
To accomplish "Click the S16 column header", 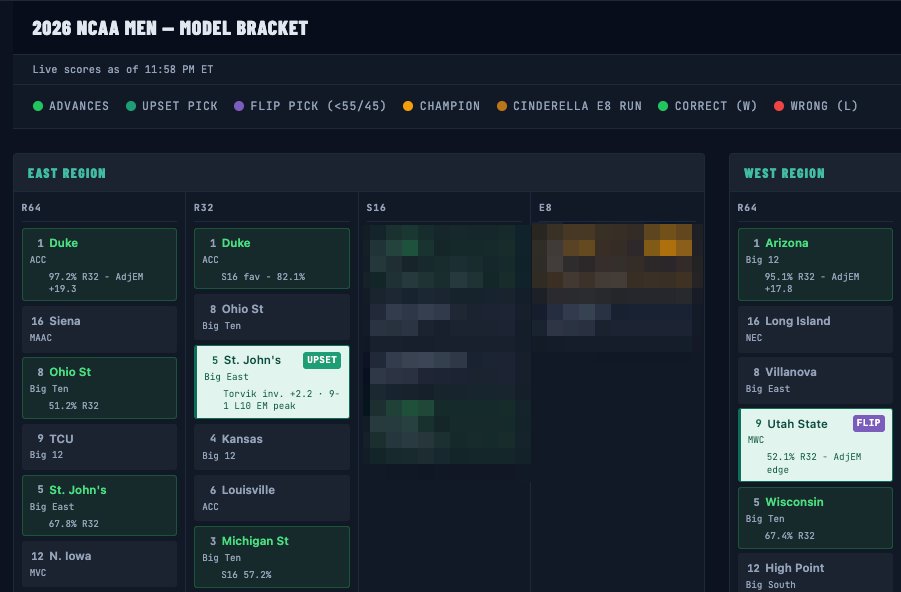I will coord(376,207).
